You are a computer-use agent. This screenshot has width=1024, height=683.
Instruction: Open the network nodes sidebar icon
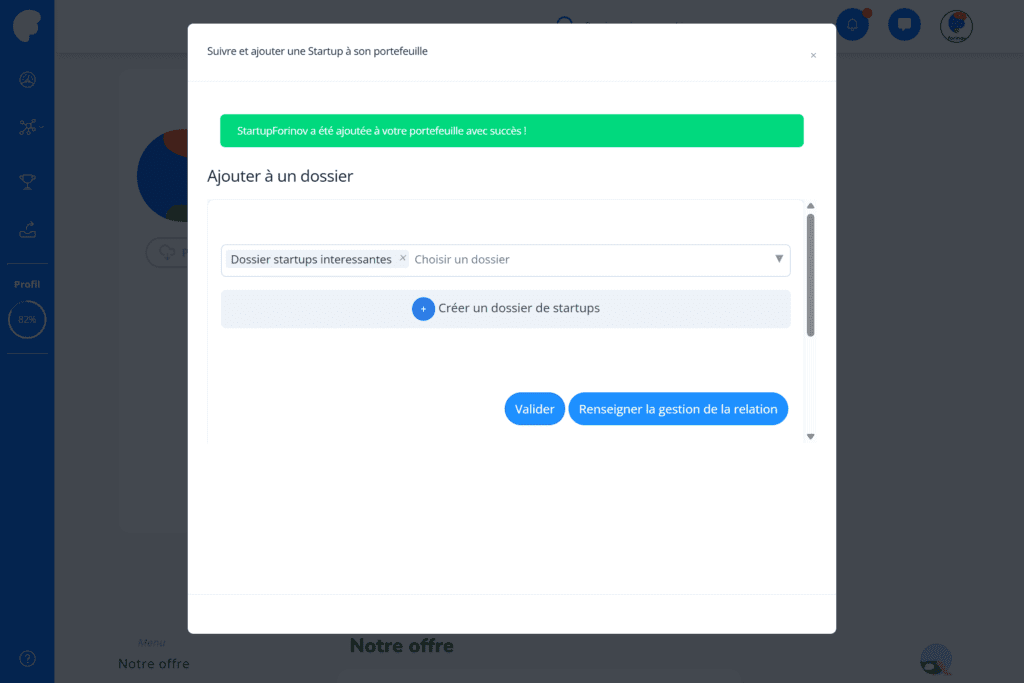27,127
